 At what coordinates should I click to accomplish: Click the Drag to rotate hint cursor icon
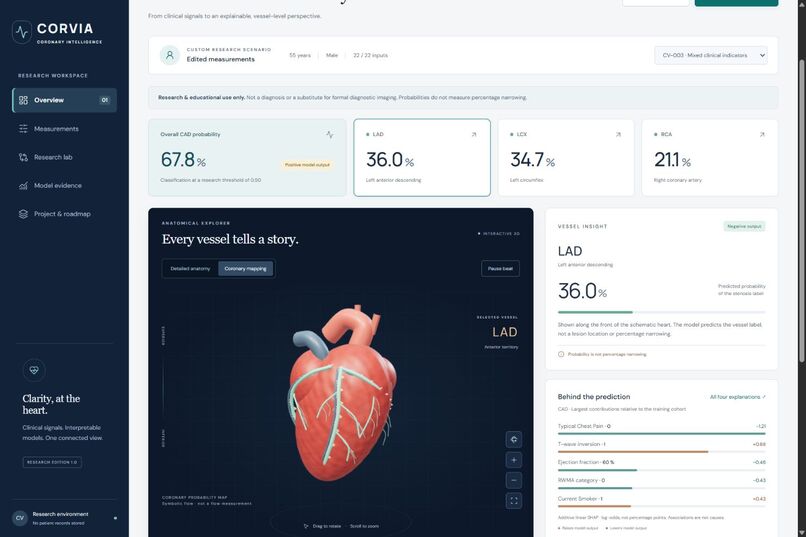coord(306,526)
